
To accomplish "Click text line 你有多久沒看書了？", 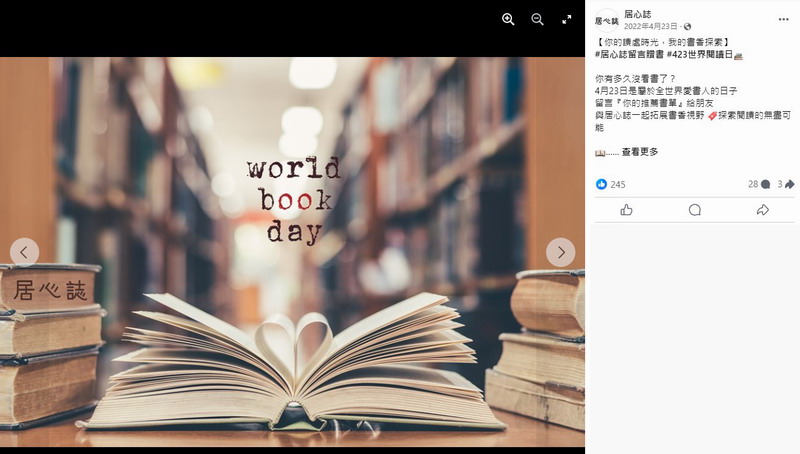I will coord(635,79).
